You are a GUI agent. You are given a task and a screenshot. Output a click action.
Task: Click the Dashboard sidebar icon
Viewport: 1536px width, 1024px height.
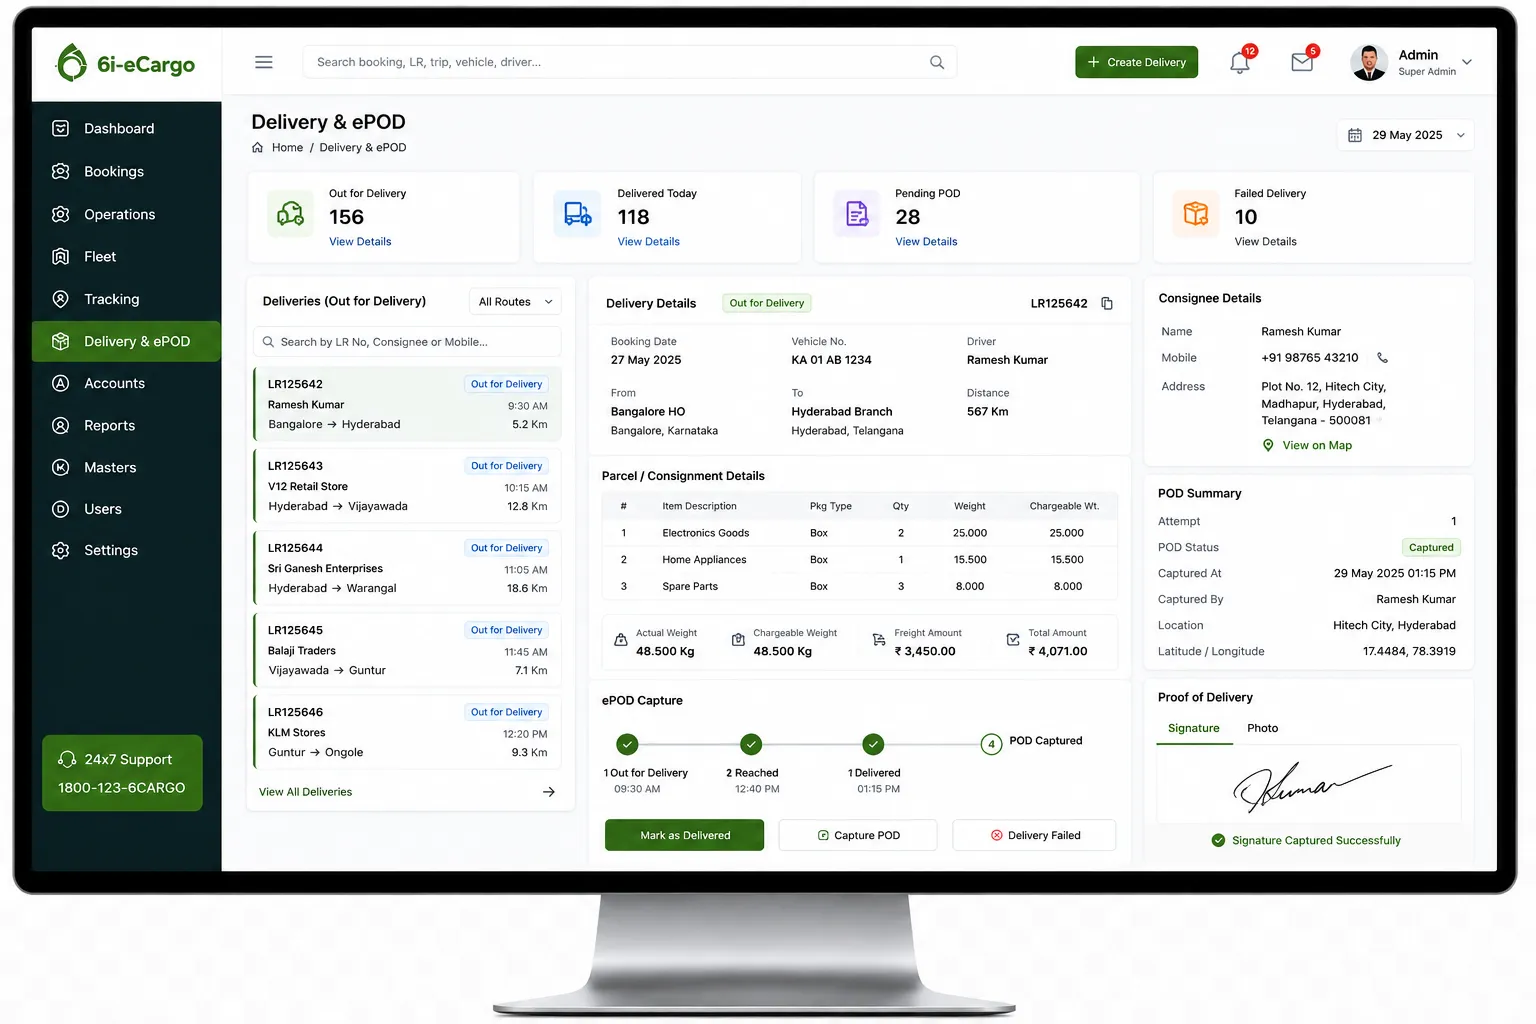(61, 129)
